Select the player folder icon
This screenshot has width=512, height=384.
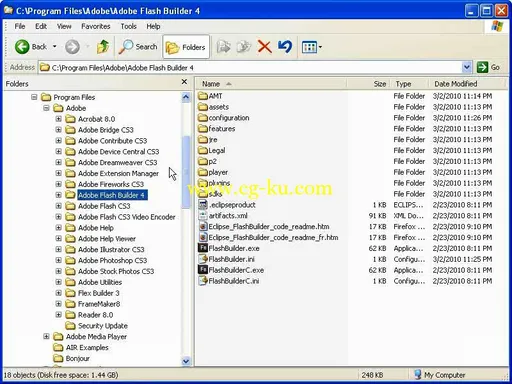(203, 172)
